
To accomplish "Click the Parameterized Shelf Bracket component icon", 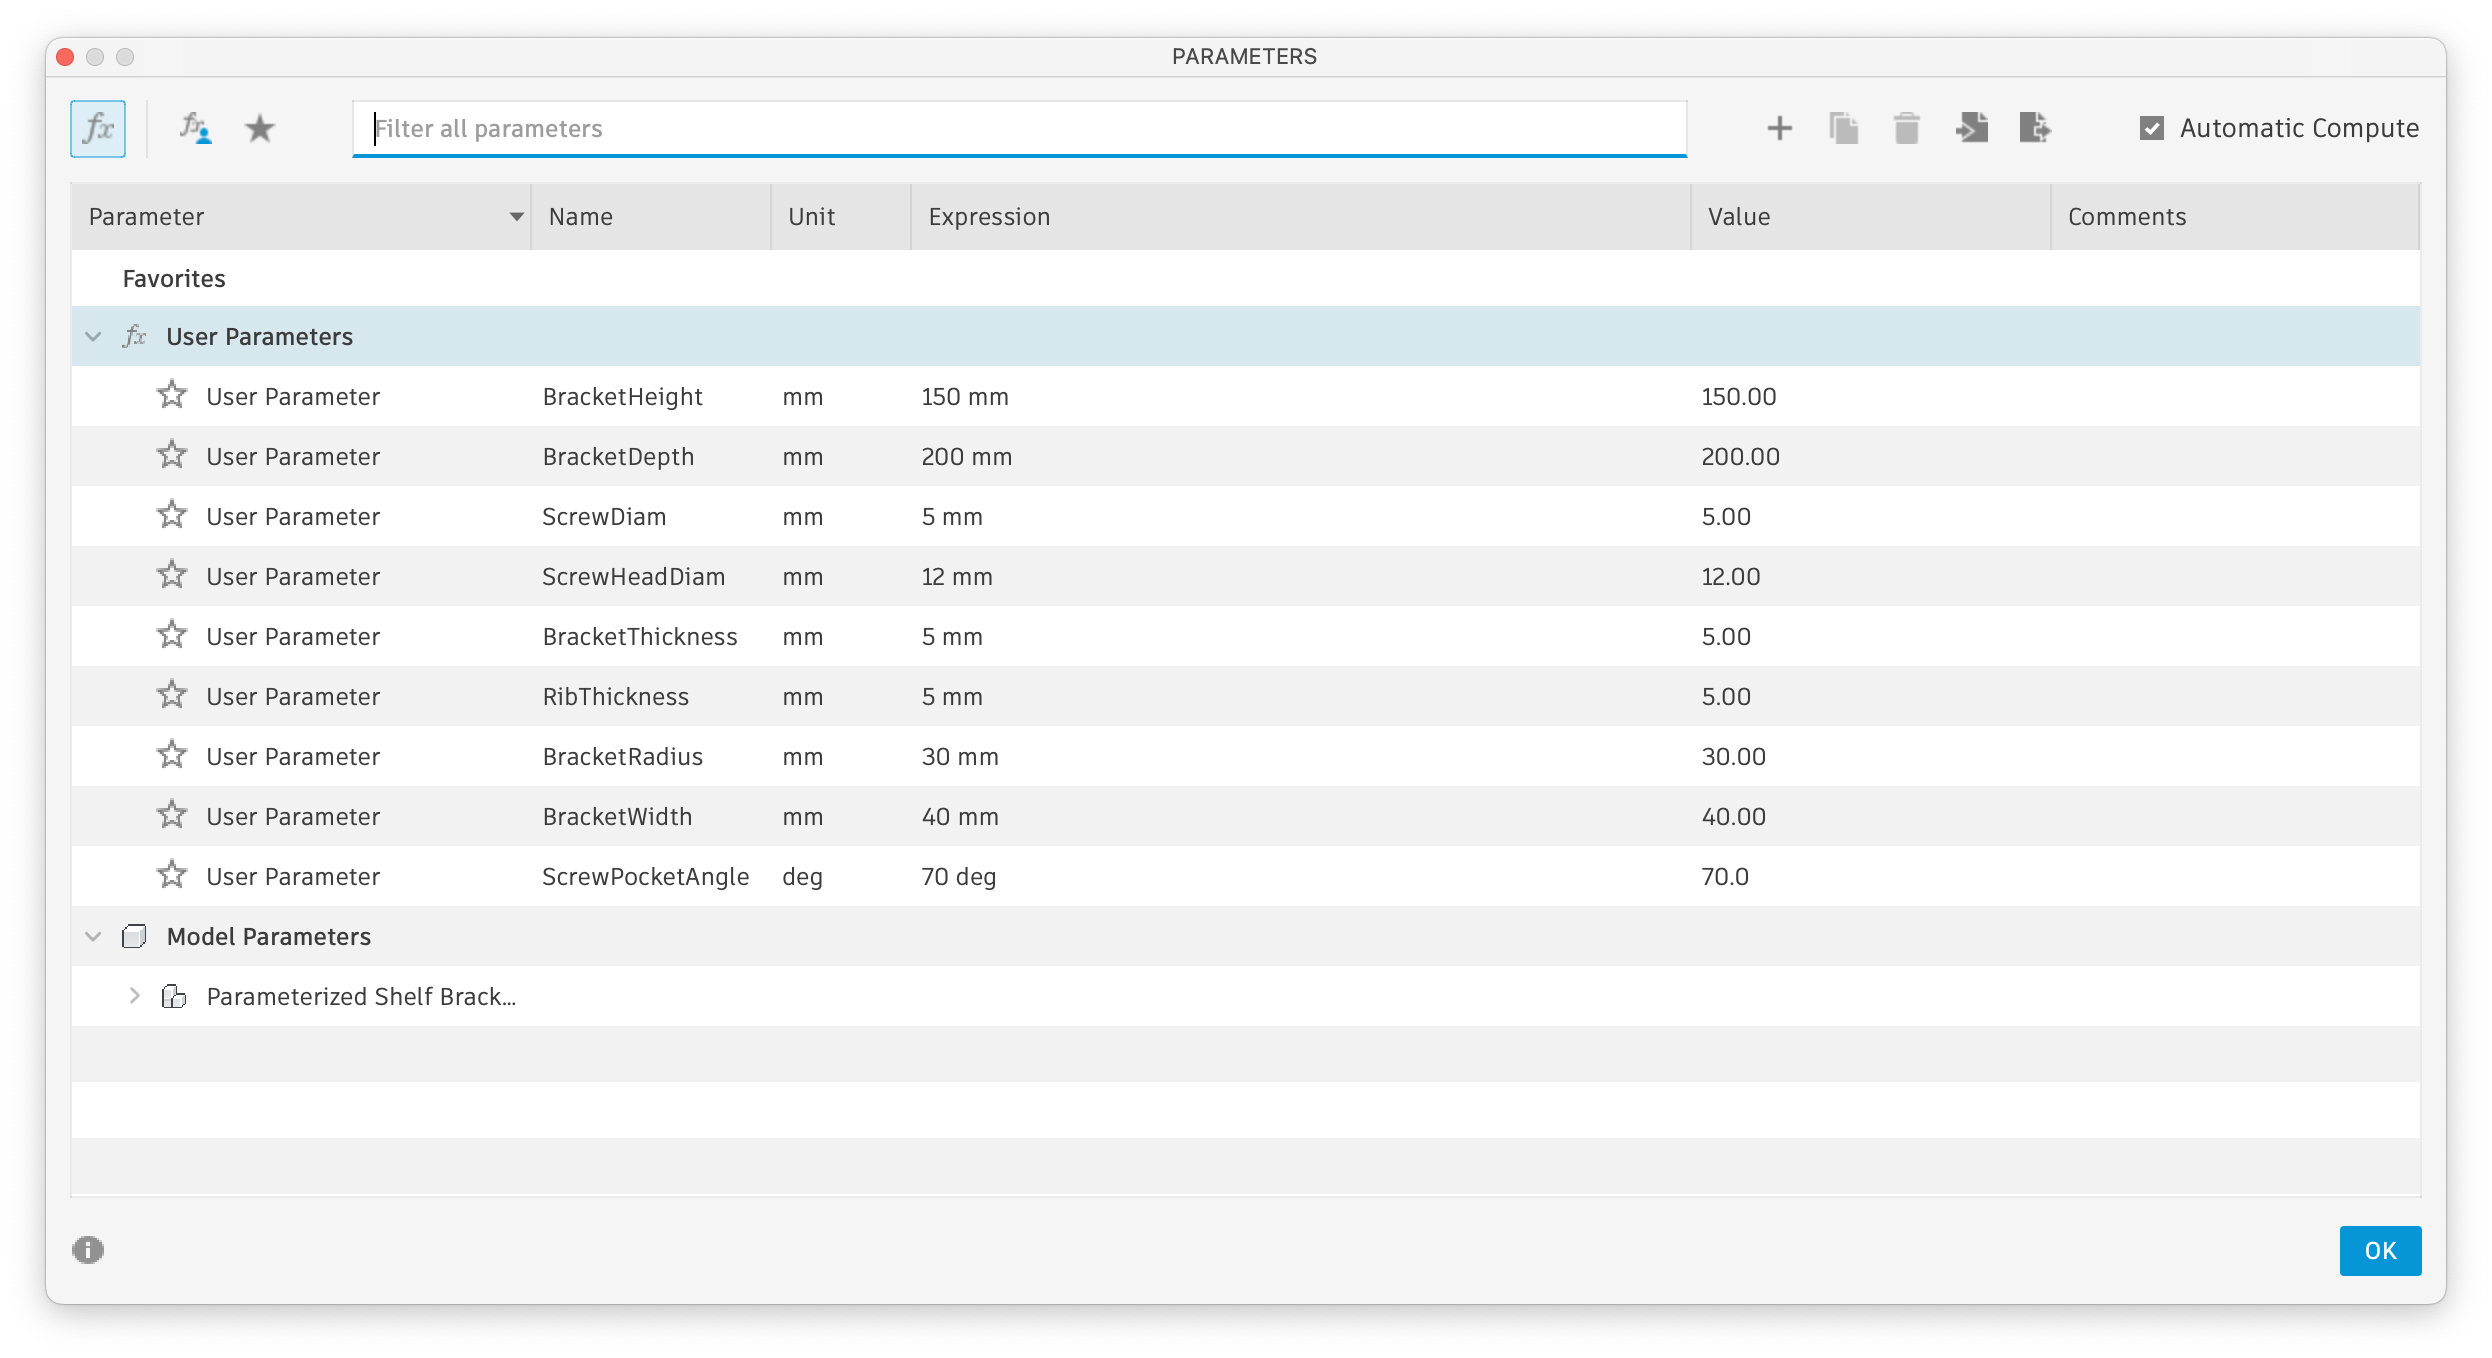I will [174, 996].
